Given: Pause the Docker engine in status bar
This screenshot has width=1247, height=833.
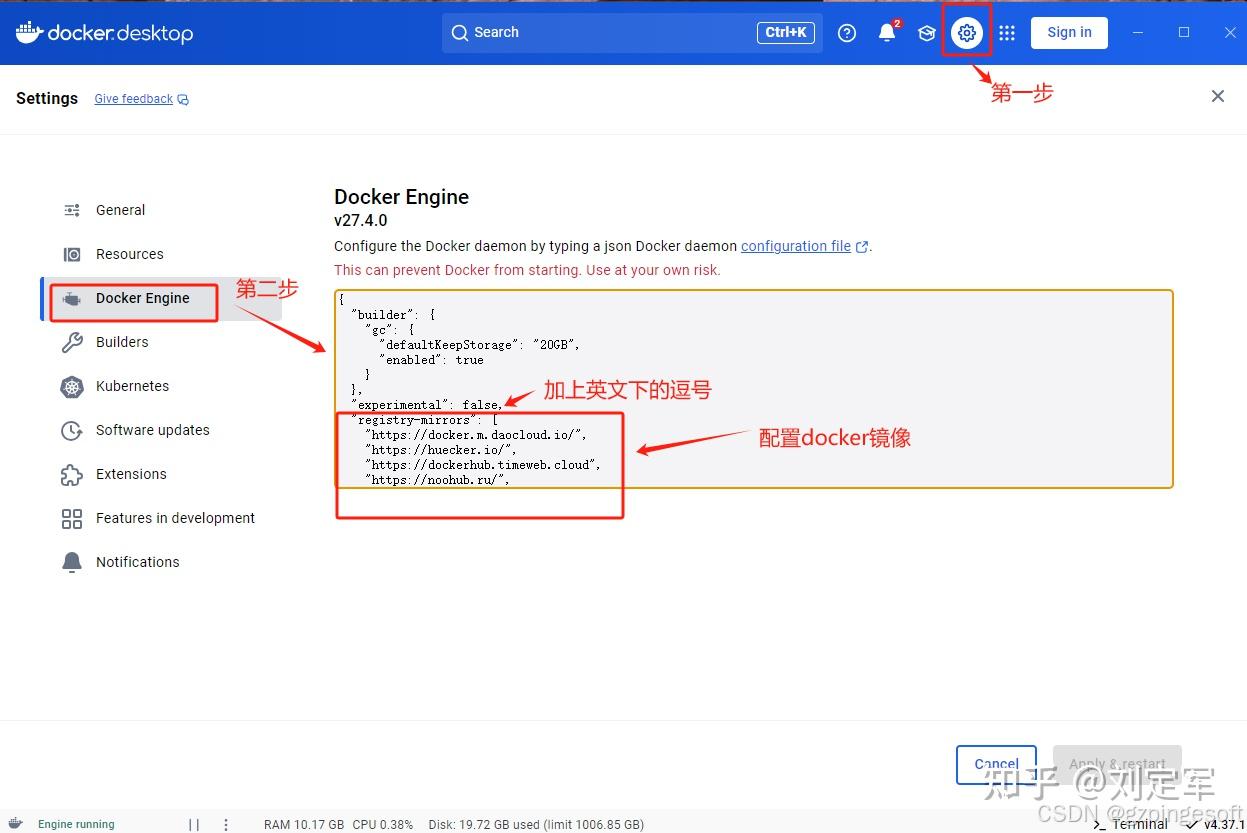Looking at the screenshot, I should [x=194, y=825].
